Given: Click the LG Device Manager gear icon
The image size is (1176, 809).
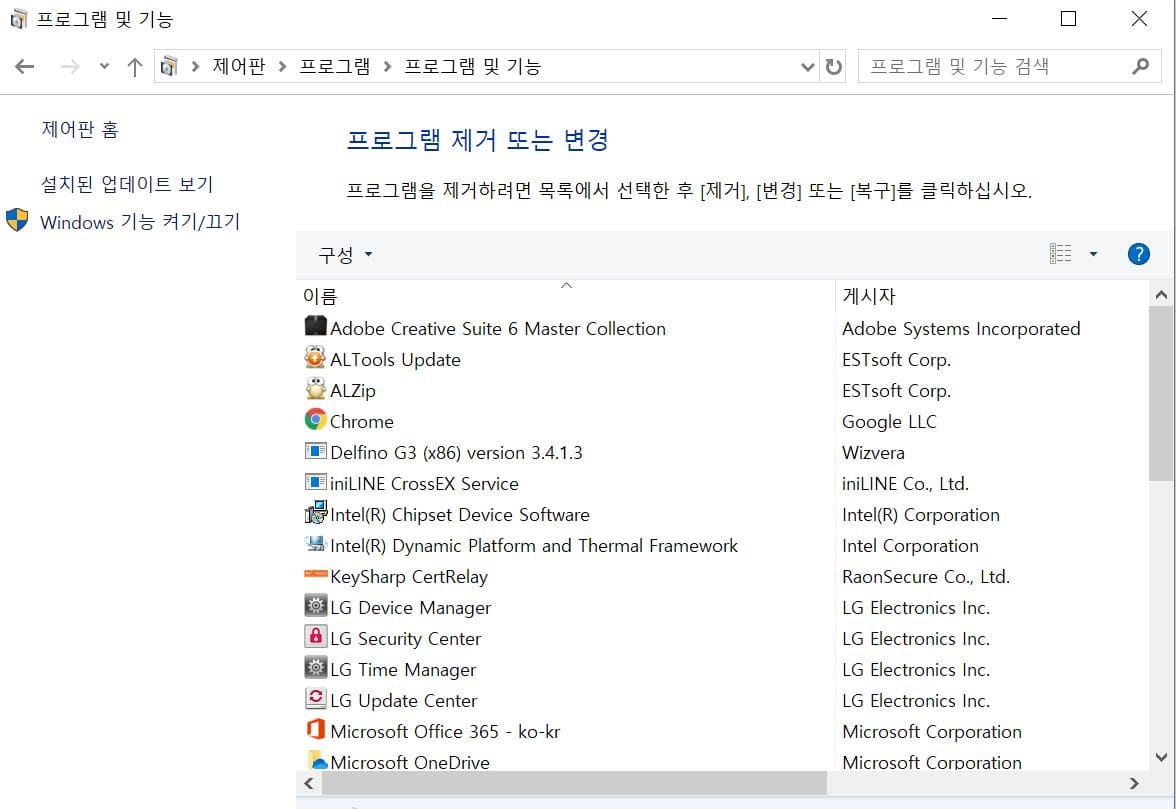Looking at the screenshot, I should pos(316,605).
